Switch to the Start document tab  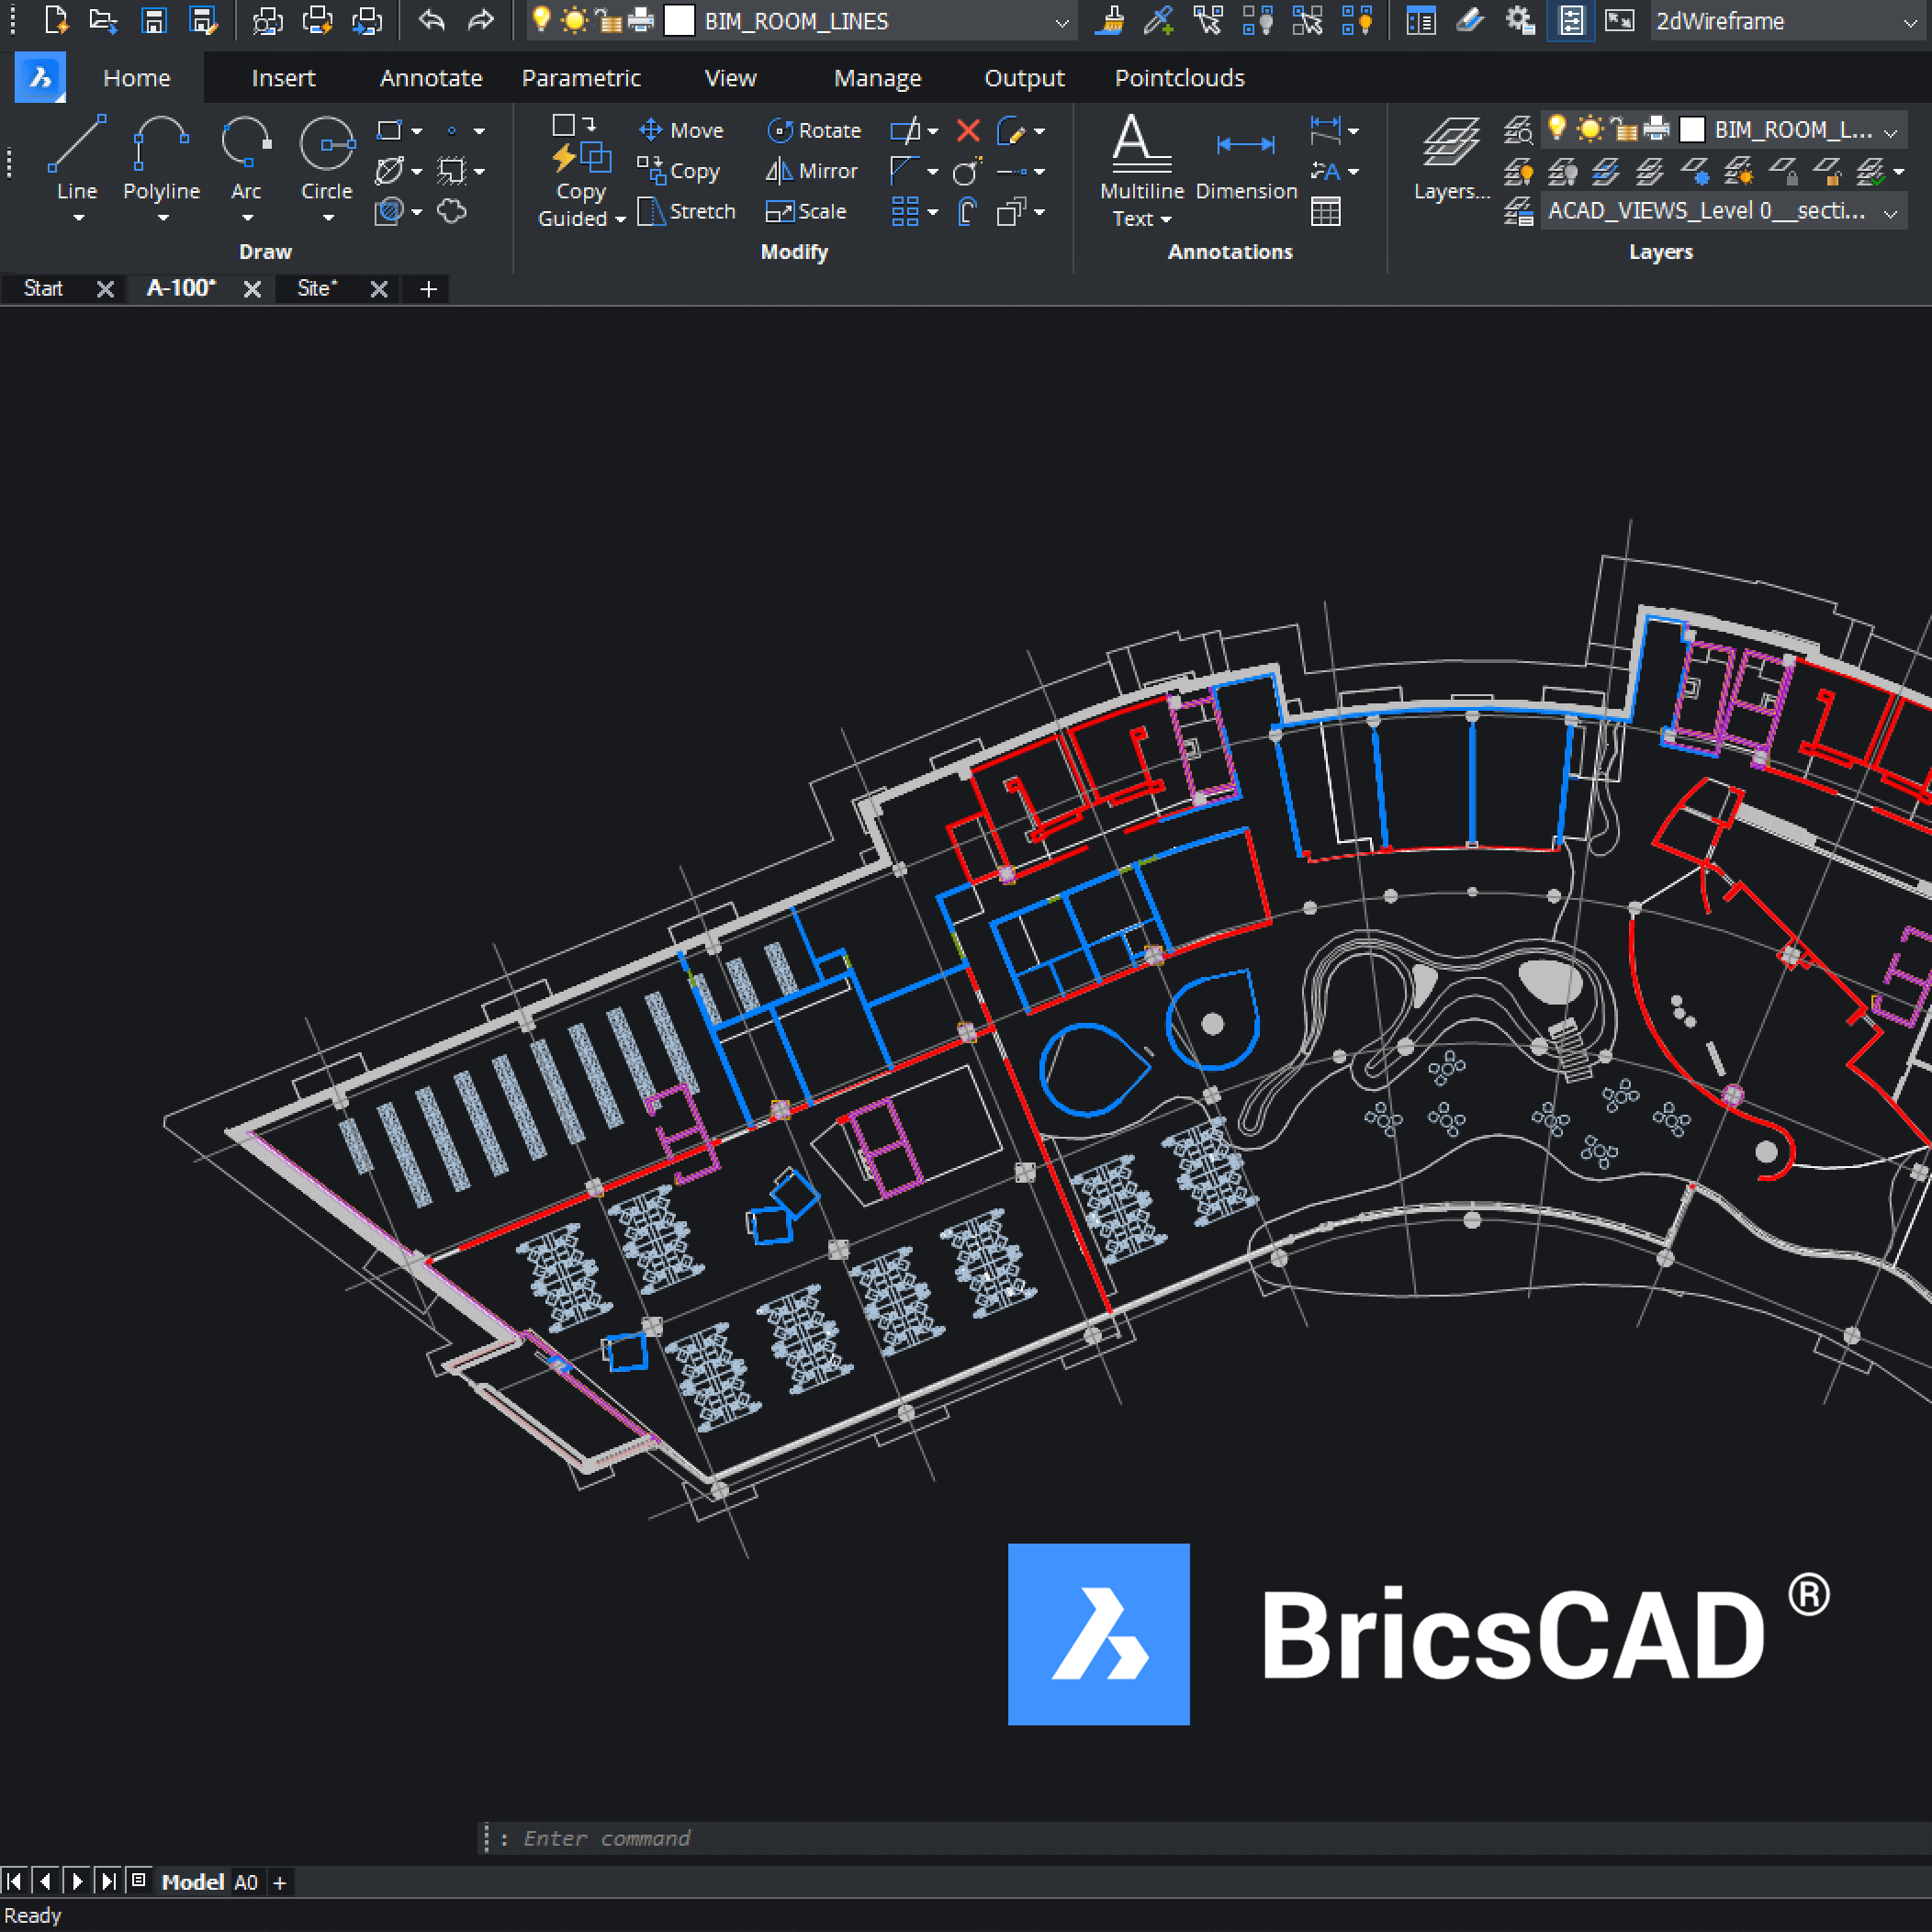43,289
